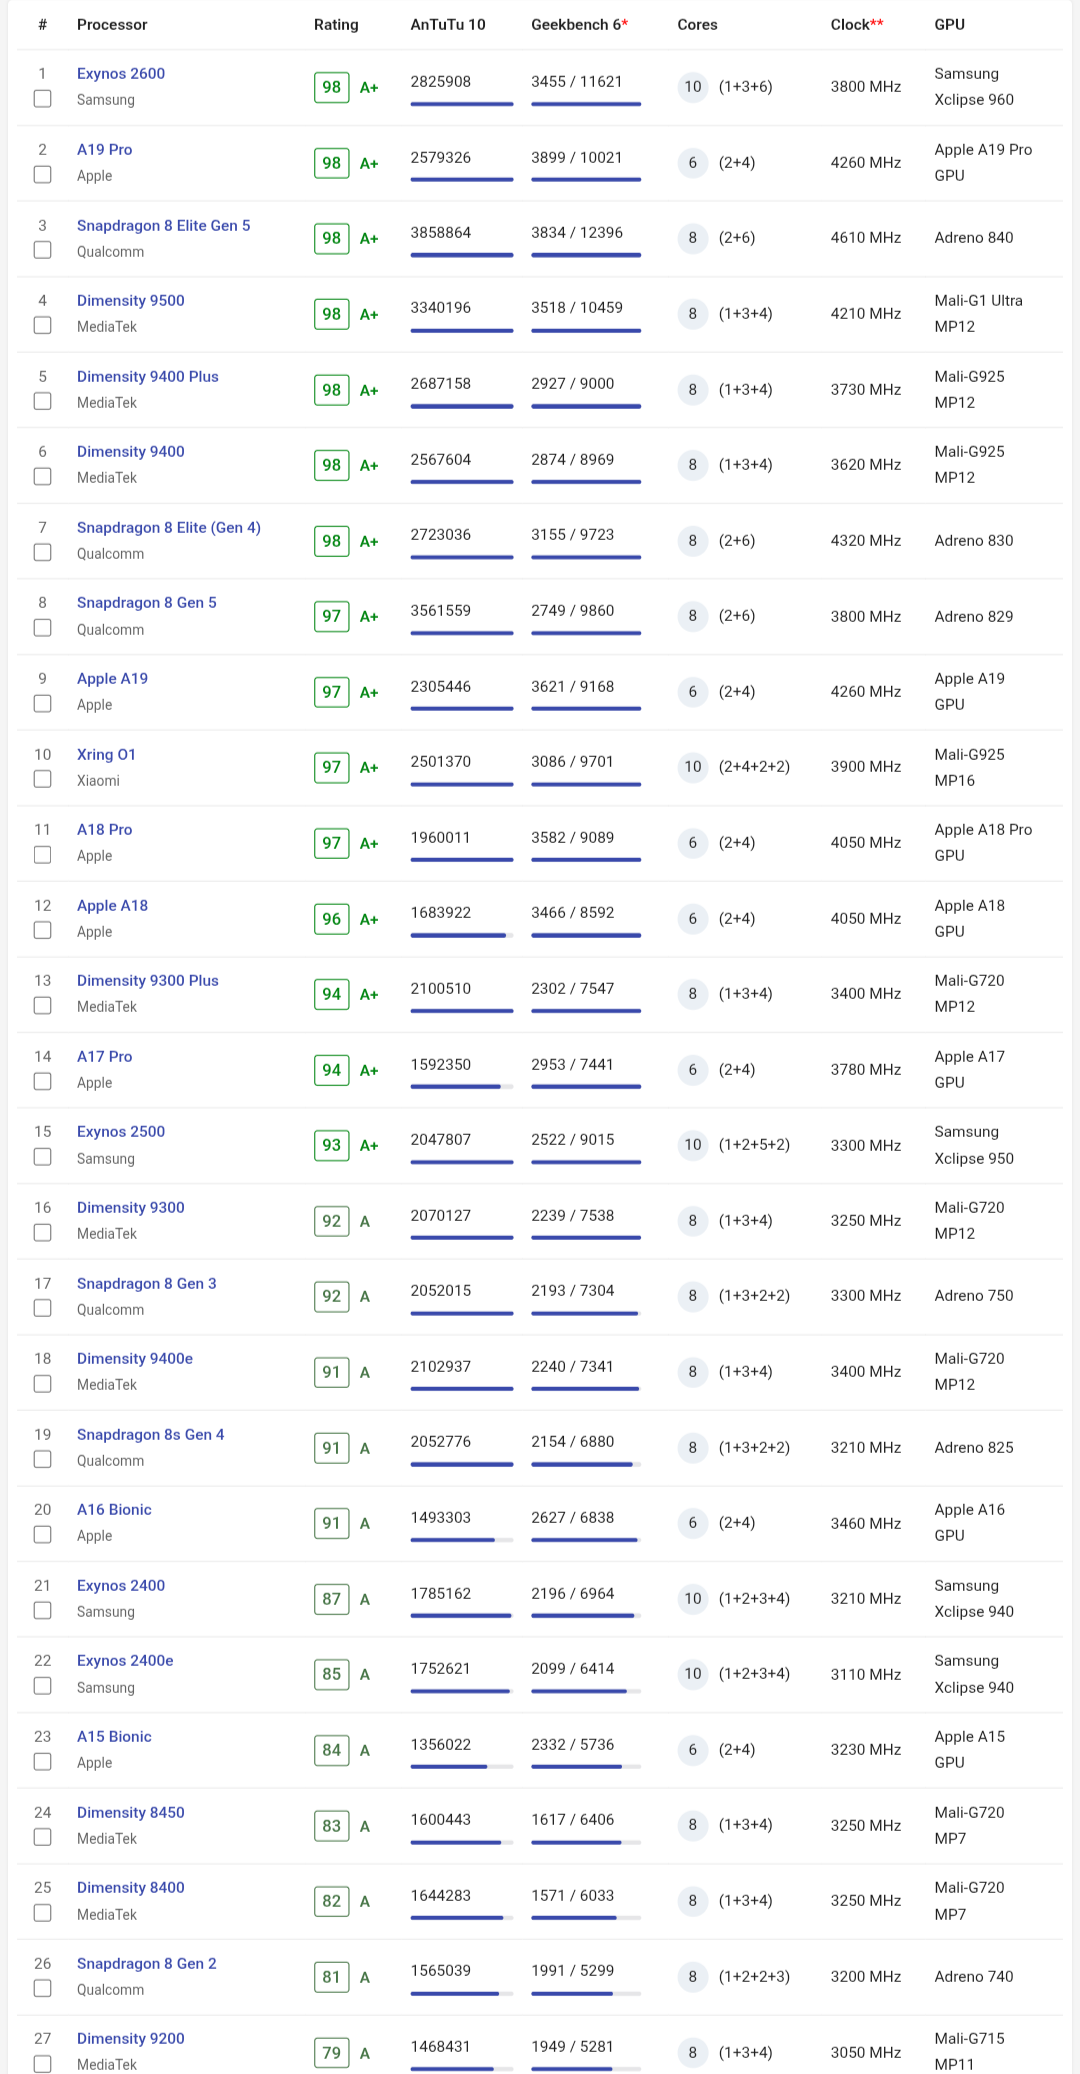1080x2074 pixels.
Task: Open the Exynos 2600 processor page
Action: (x=121, y=73)
